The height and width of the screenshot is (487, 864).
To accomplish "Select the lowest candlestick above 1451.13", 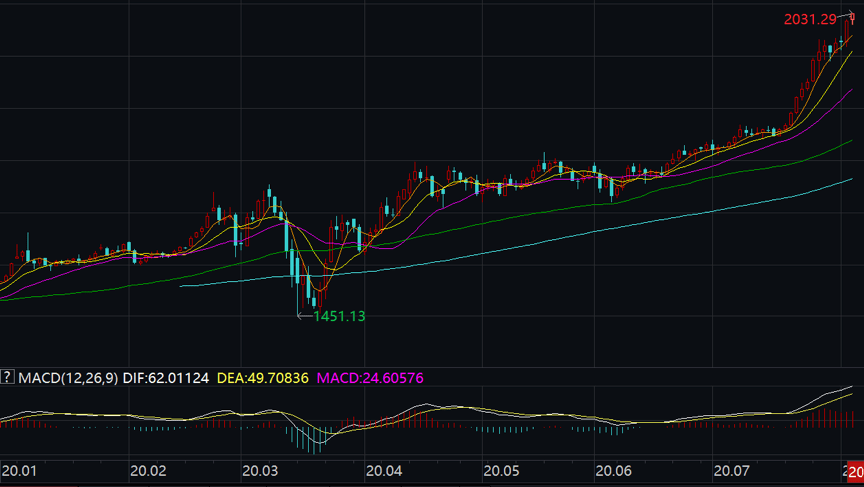I will pyautogui.click(x=320, y=297).
